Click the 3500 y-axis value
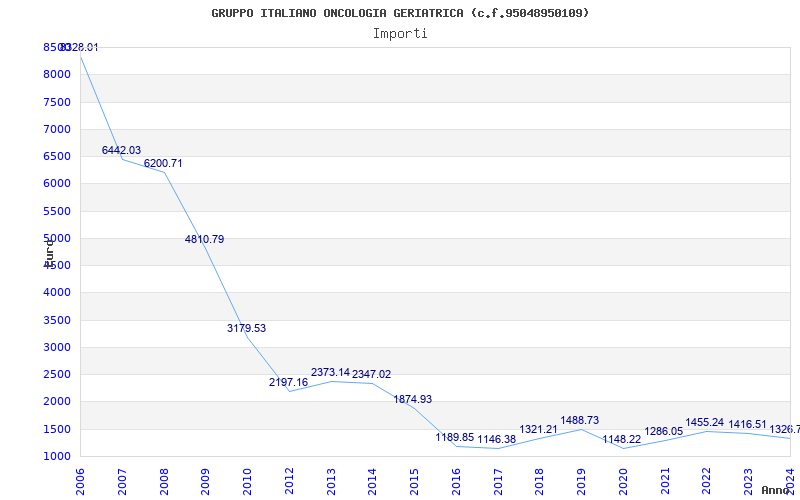The height and width of the screenshot is (500, 800). [57, 320]
